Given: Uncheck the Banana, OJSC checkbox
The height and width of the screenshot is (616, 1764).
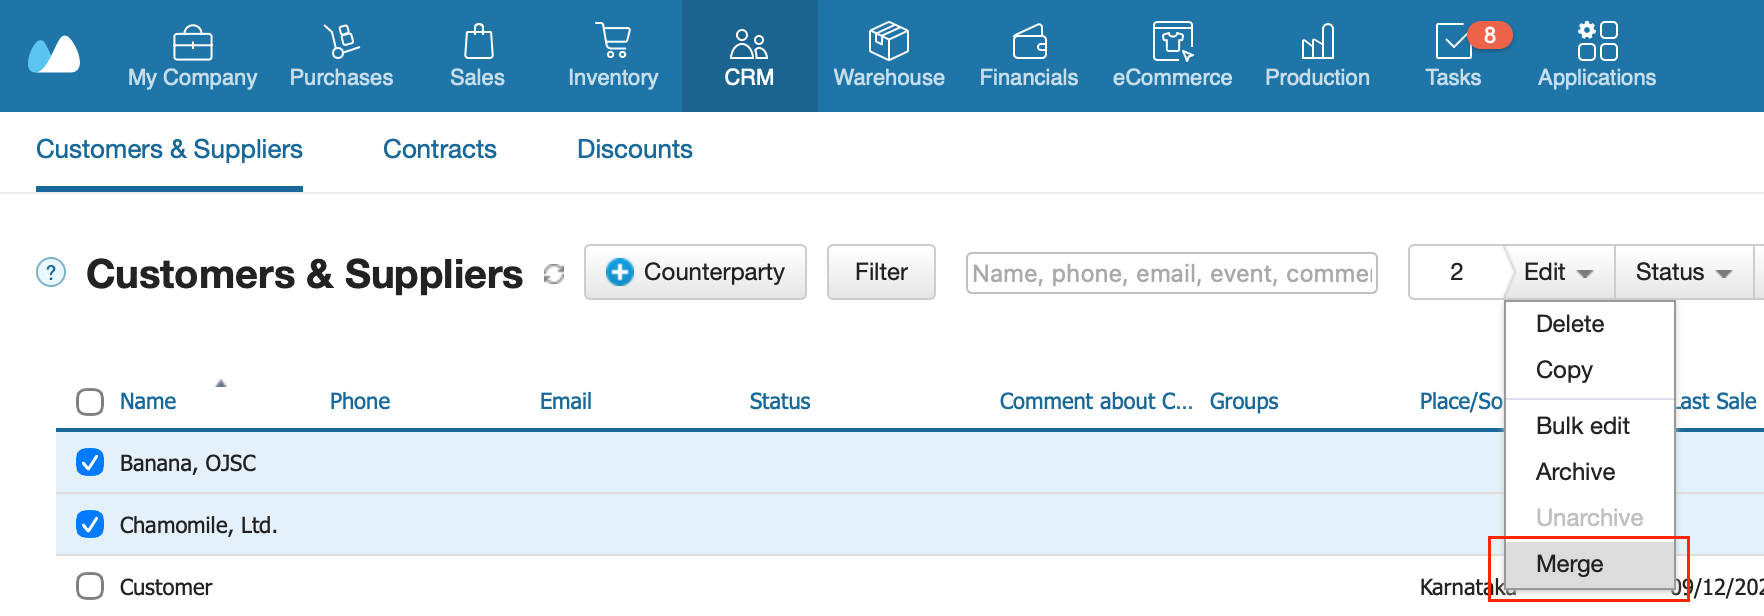Looking at the screenshot, I should [90, 462].
